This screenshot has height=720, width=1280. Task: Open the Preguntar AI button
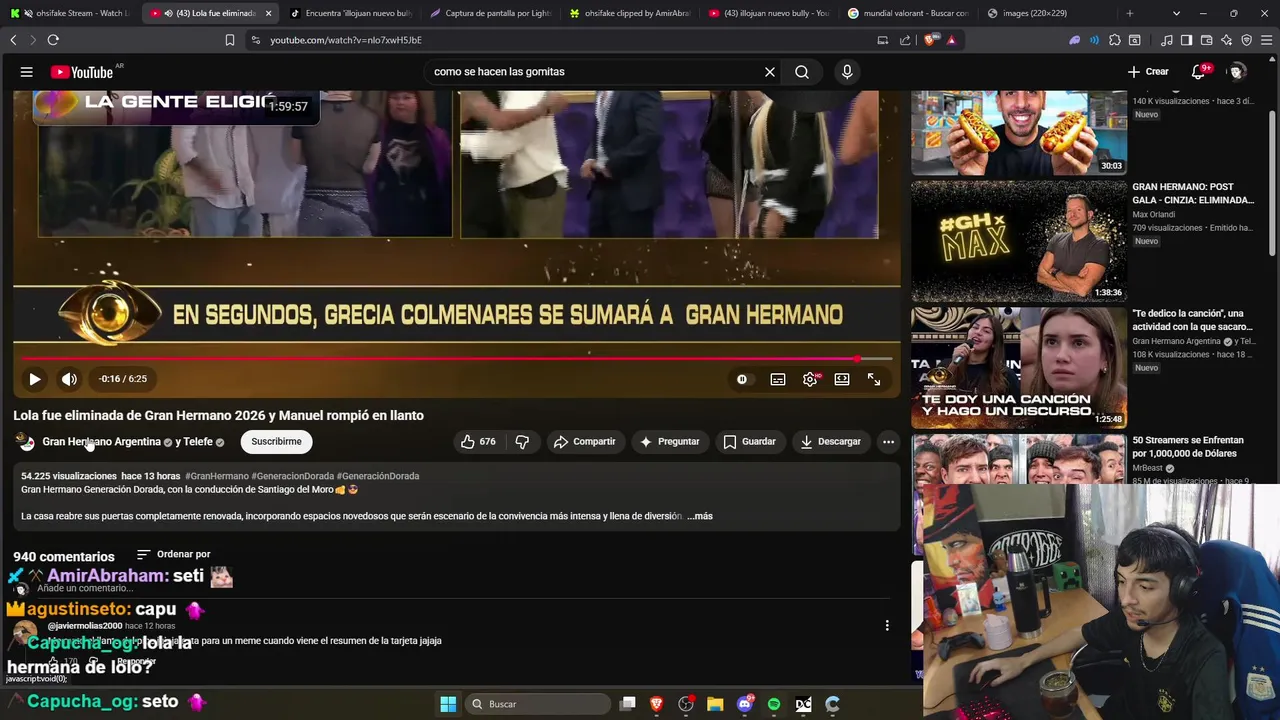670,441
